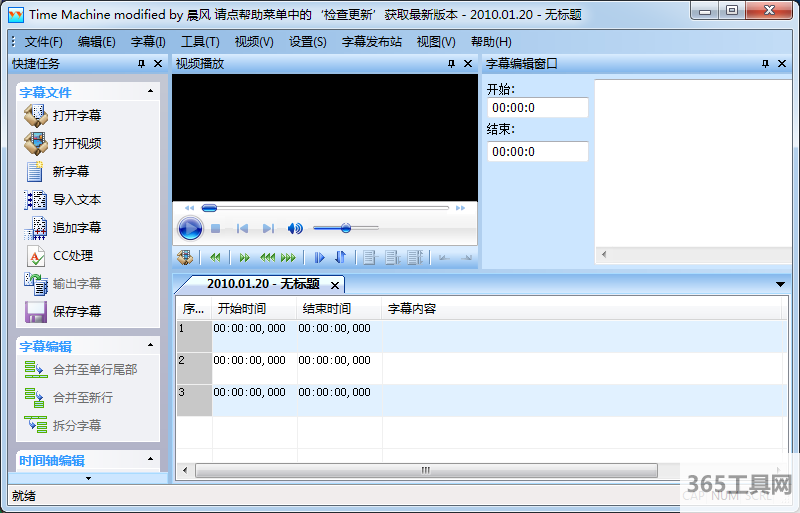The image size is (800, 513).
Task: Collapse the 时间轴编辑 section
Action: point(151,459)
